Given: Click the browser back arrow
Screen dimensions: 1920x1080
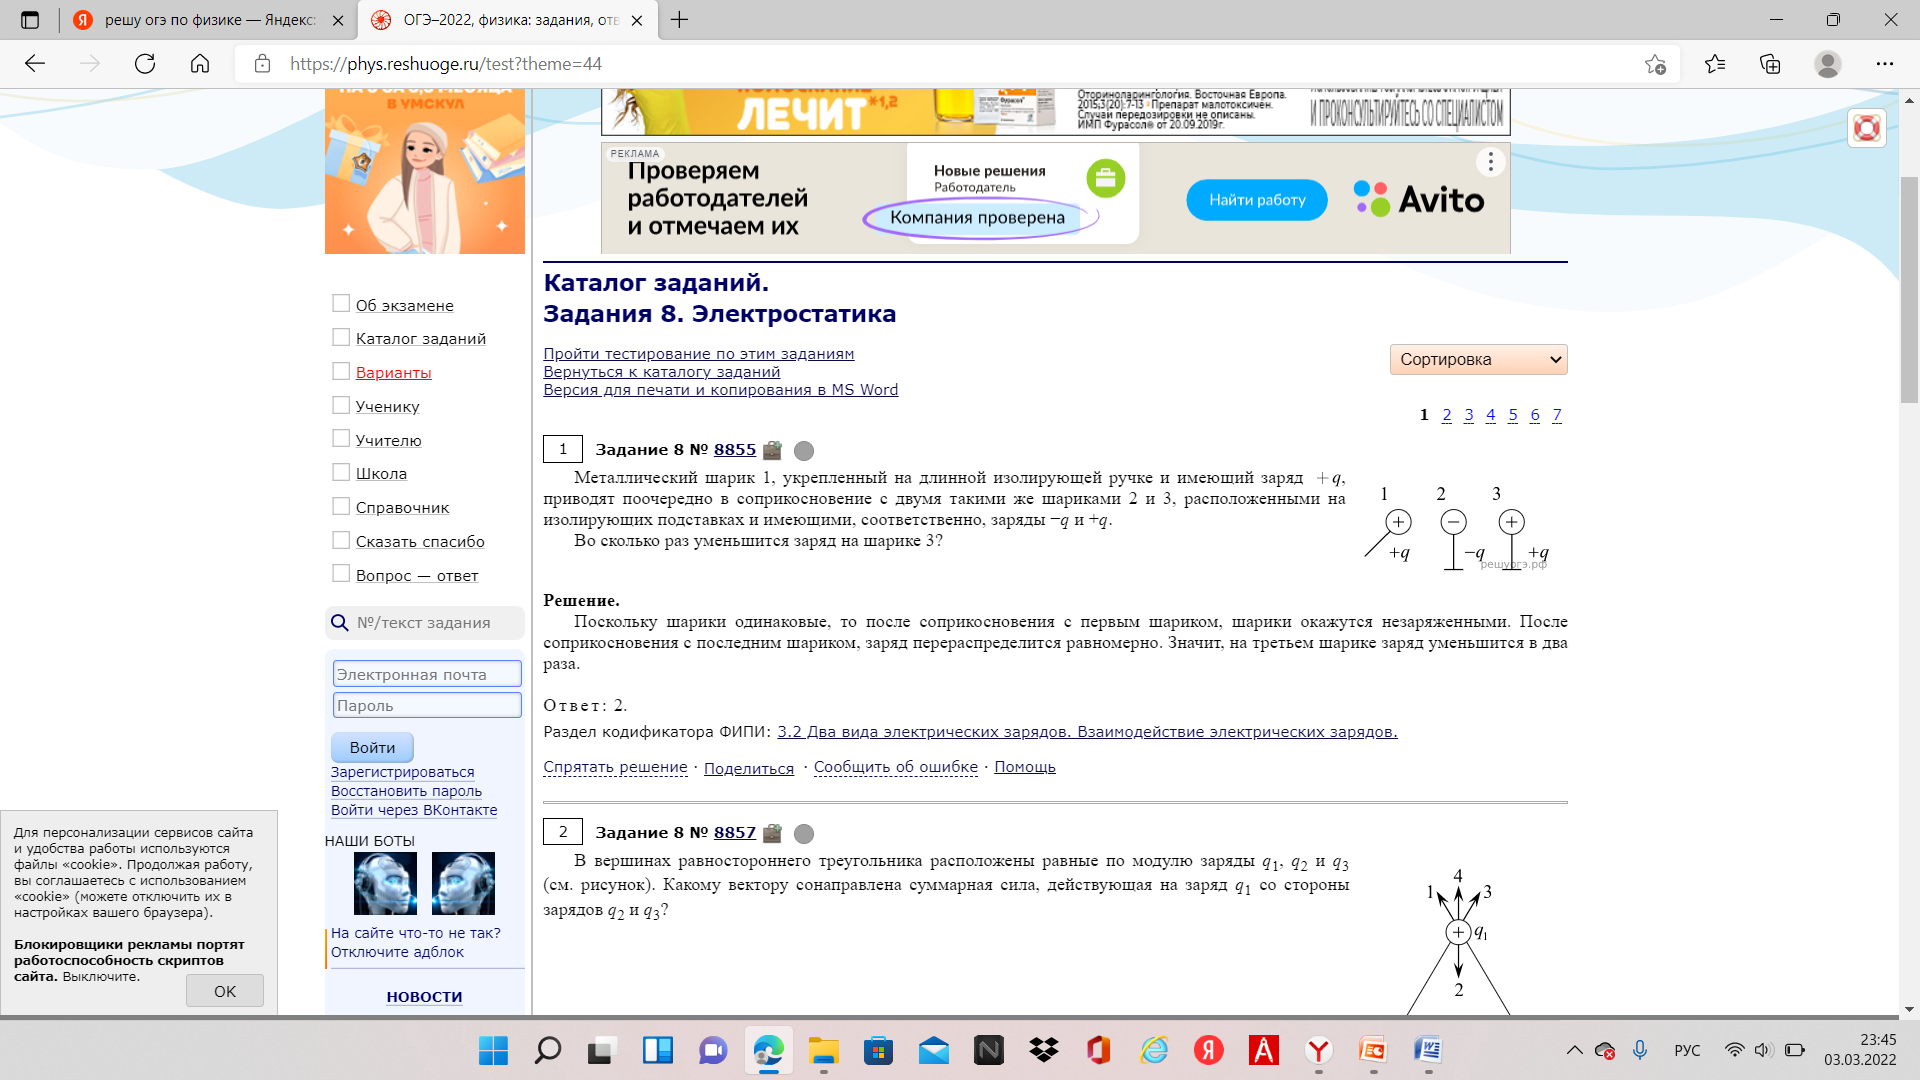Looking at the screenshot, I should point(35,64).
